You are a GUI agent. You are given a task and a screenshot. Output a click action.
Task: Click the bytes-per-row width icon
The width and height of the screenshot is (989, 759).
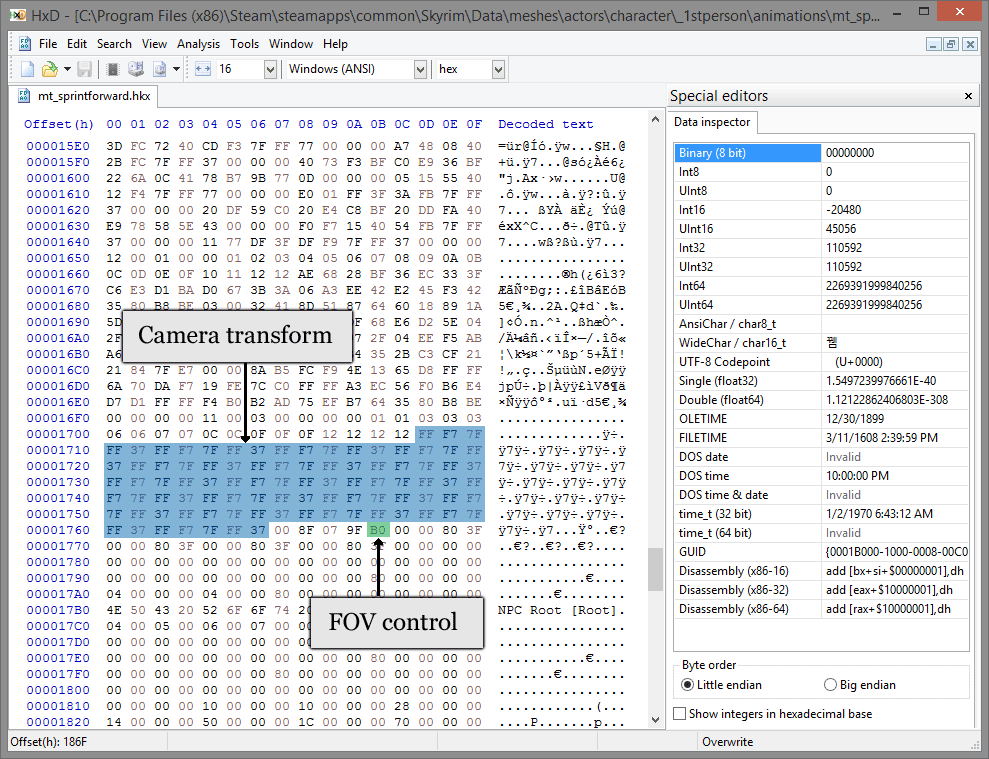click(x=202, y=69)
